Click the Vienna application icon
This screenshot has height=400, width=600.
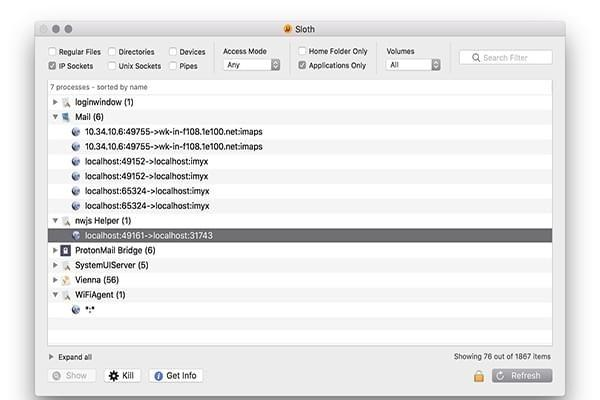pyautogui.click(x=66, y=280)
